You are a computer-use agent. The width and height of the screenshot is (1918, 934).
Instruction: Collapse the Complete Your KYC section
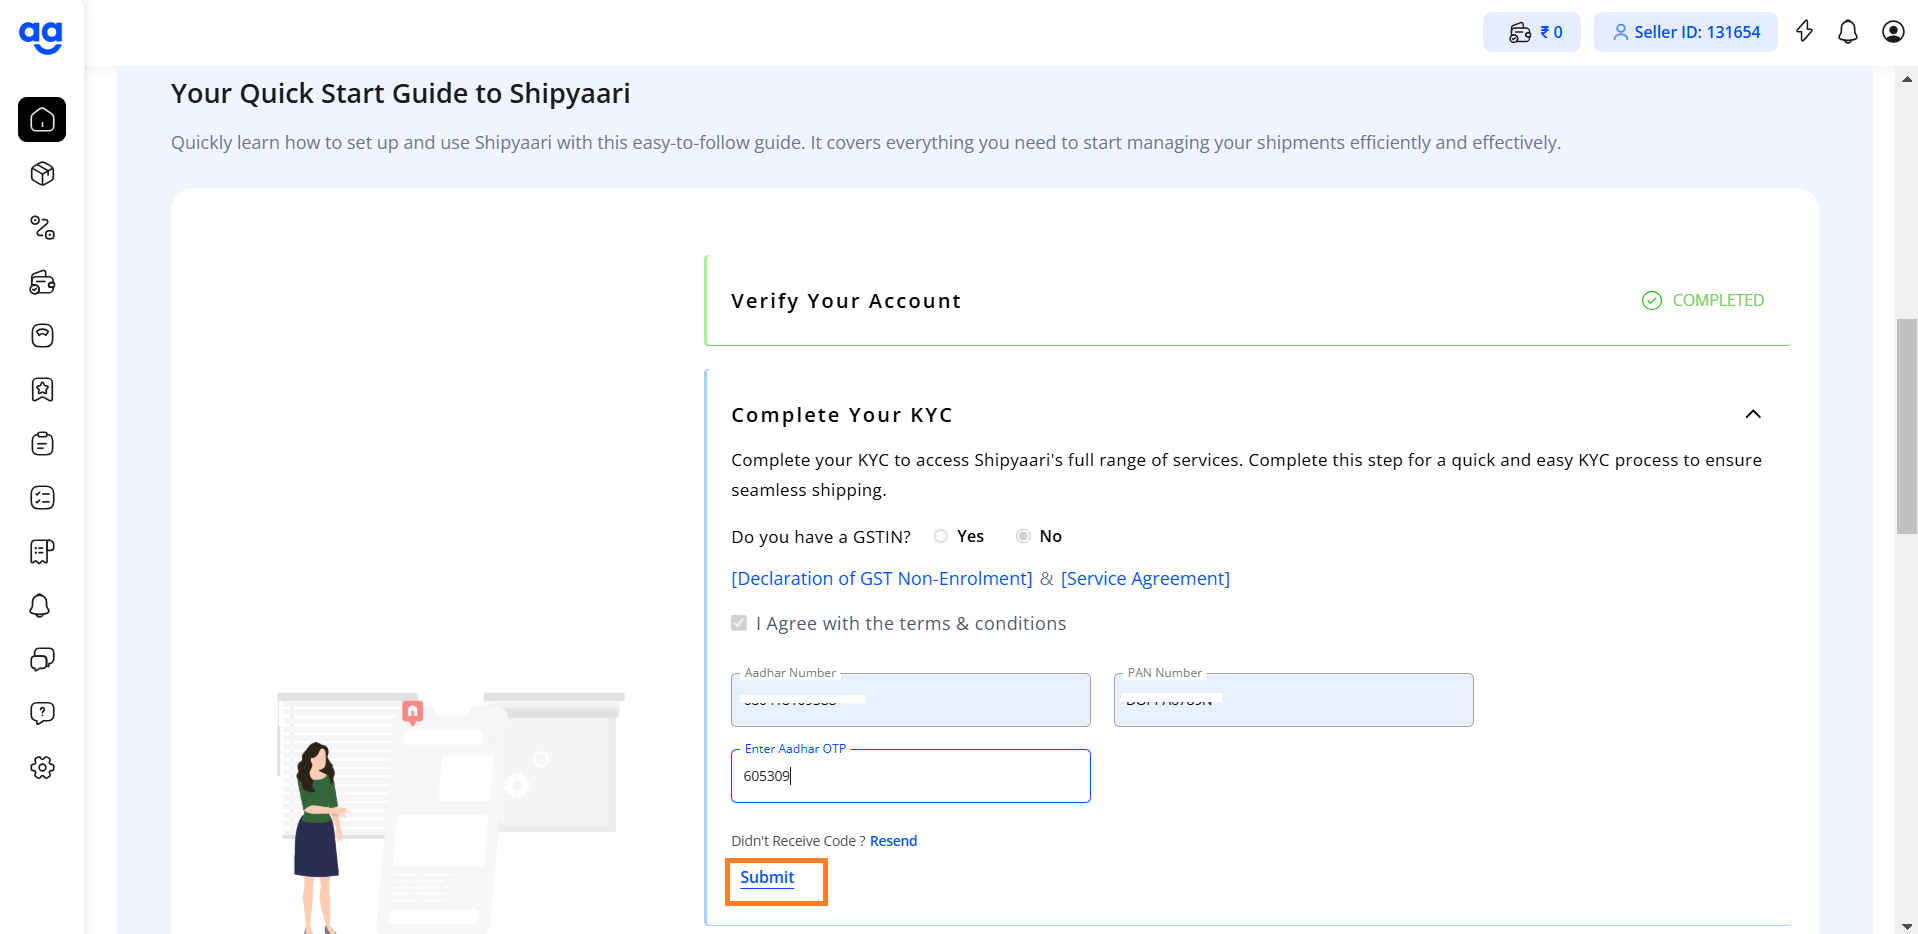click(x=1753, y=414)
